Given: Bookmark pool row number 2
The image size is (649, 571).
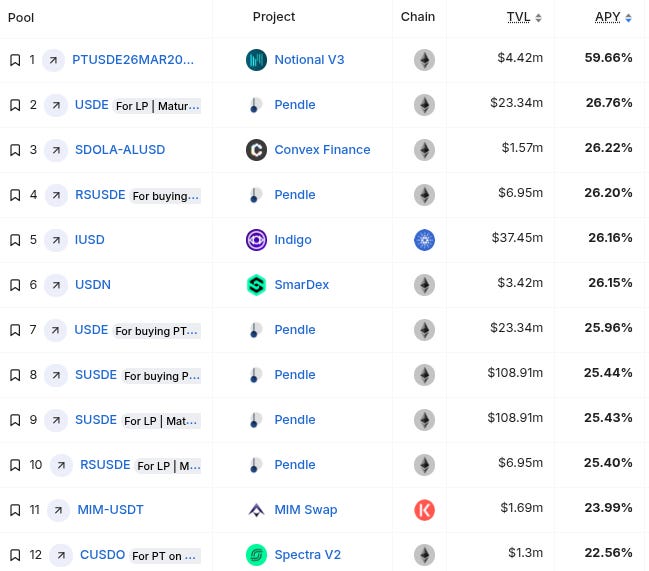Looking at the screenshot, I should [x=15, y=105].
